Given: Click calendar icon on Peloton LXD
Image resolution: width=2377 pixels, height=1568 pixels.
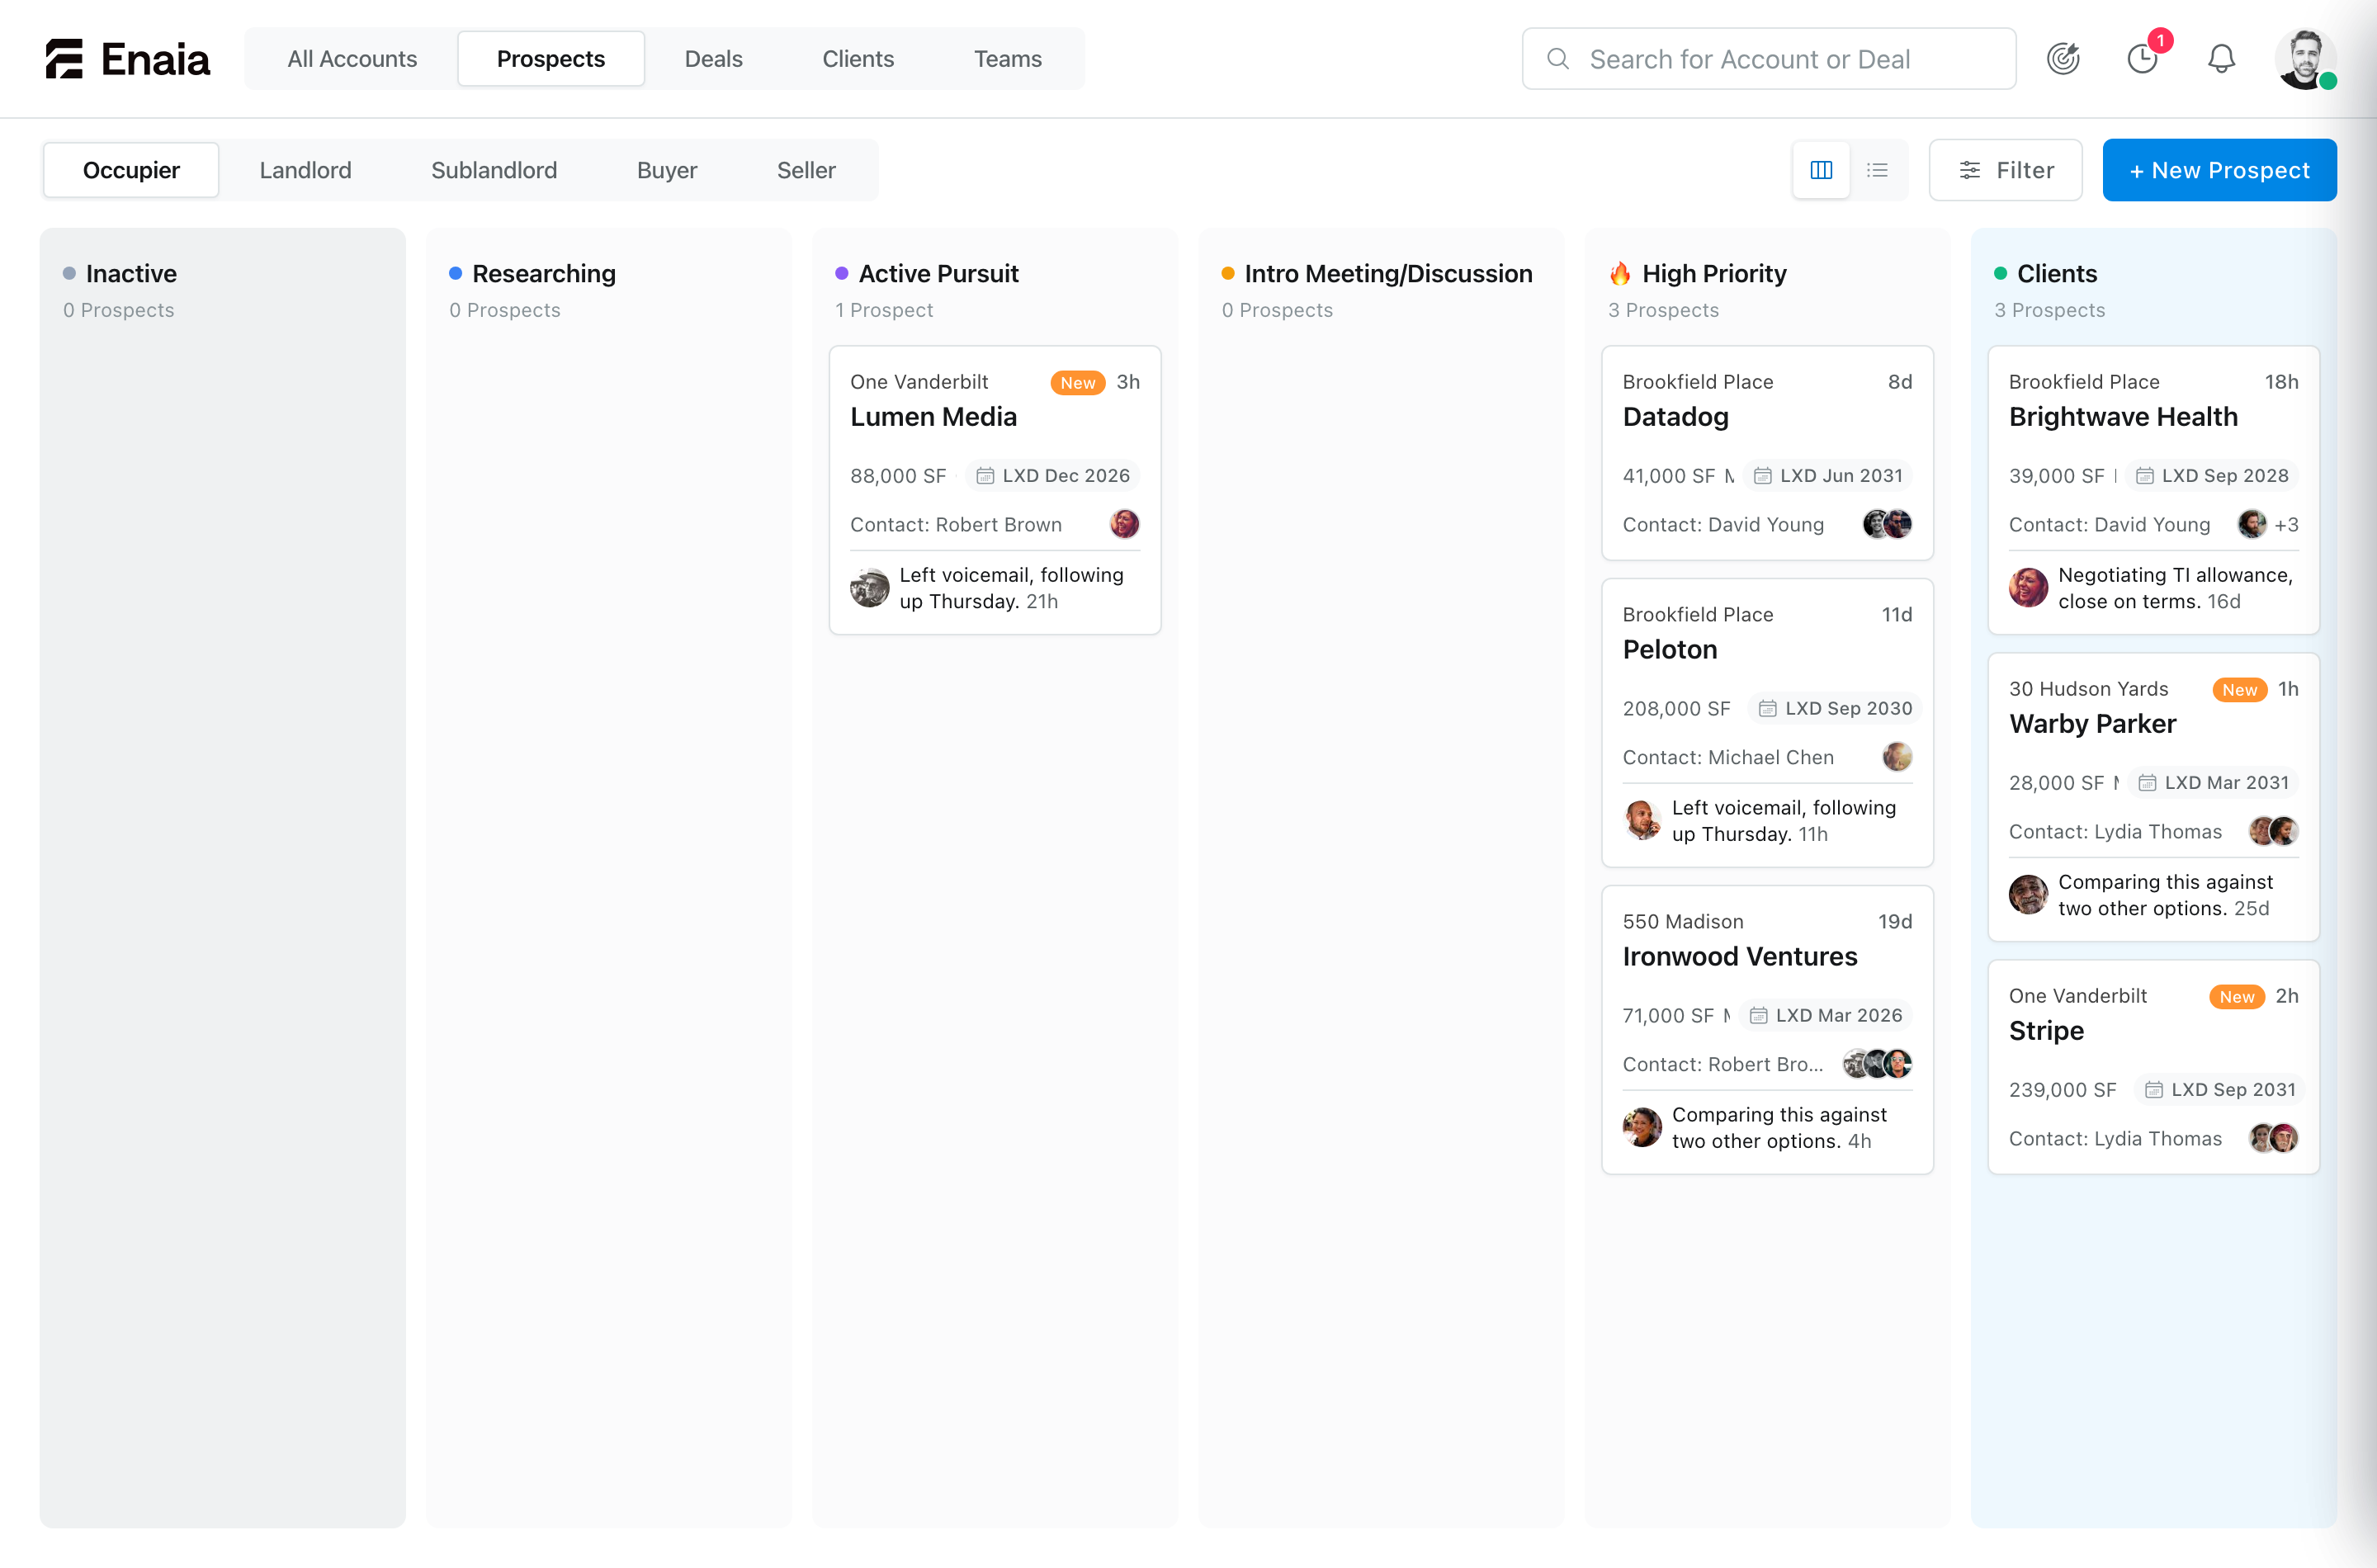Looking at the screenshot, I should tap(1768, 709).
